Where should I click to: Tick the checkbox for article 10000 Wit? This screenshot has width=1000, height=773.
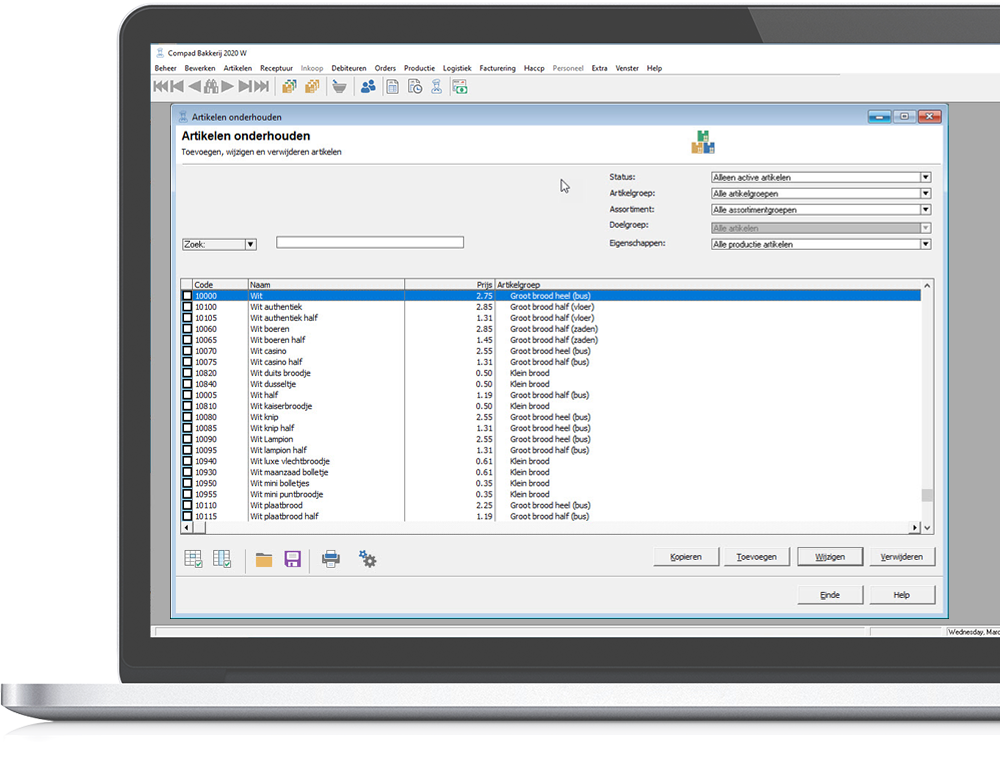[x=187, y=296]
